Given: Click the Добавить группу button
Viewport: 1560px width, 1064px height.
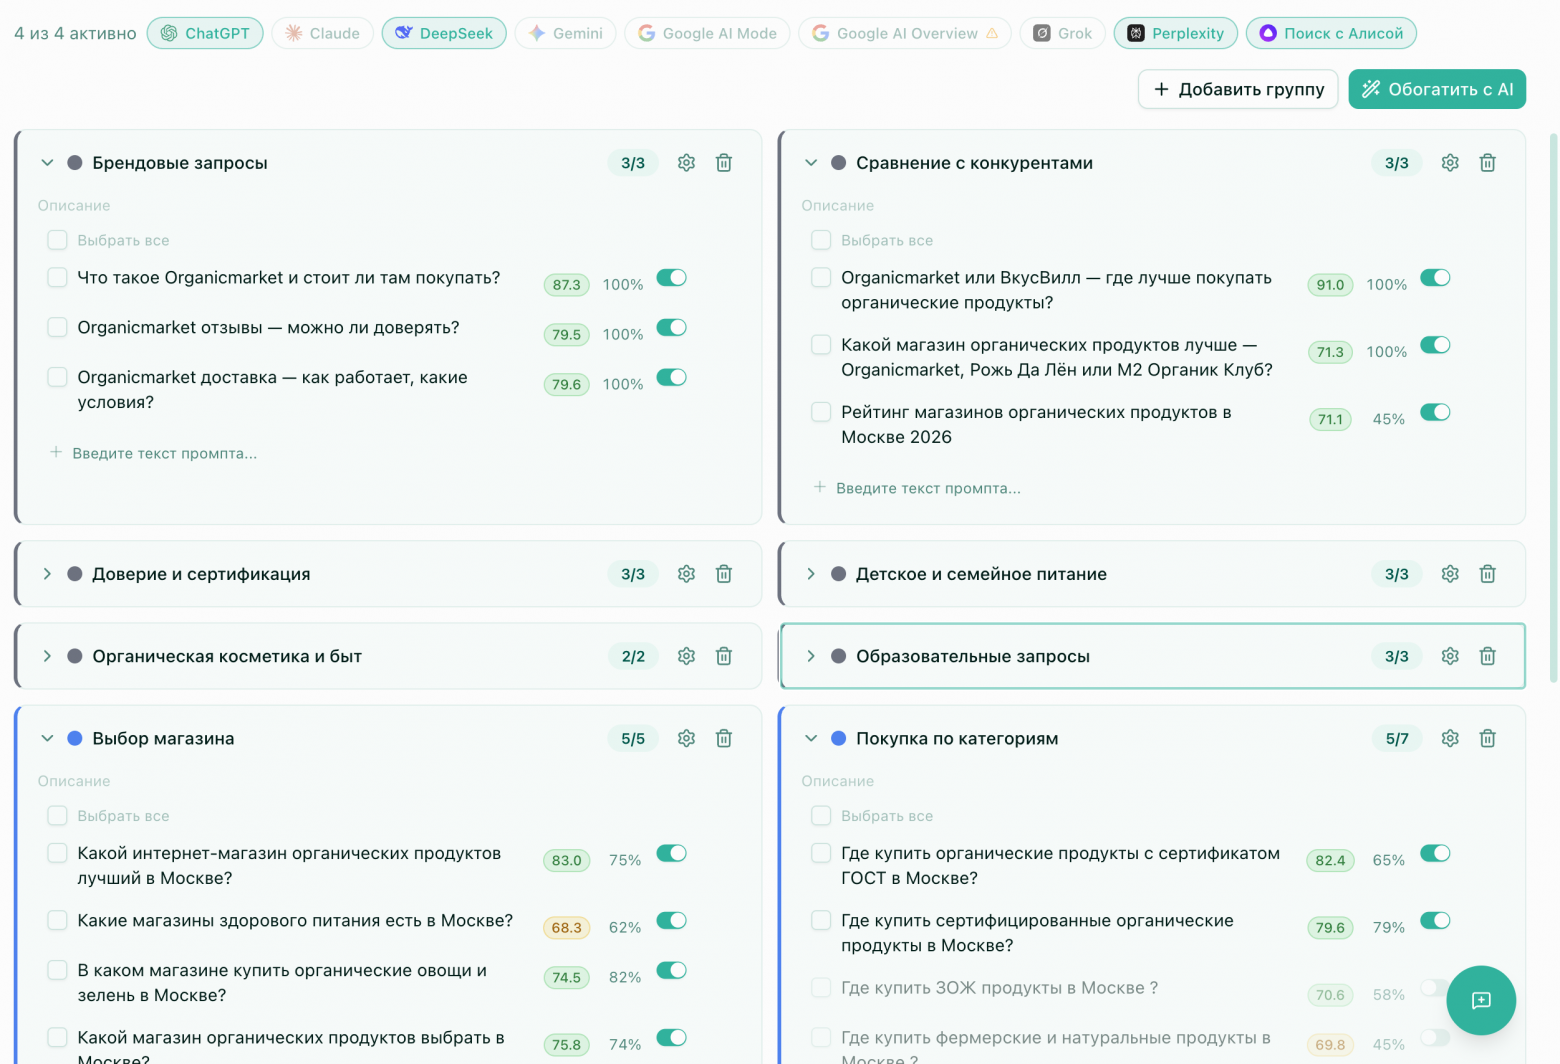Looking at the screenshot, I should pyautogui.click(x=1237, y=89).
